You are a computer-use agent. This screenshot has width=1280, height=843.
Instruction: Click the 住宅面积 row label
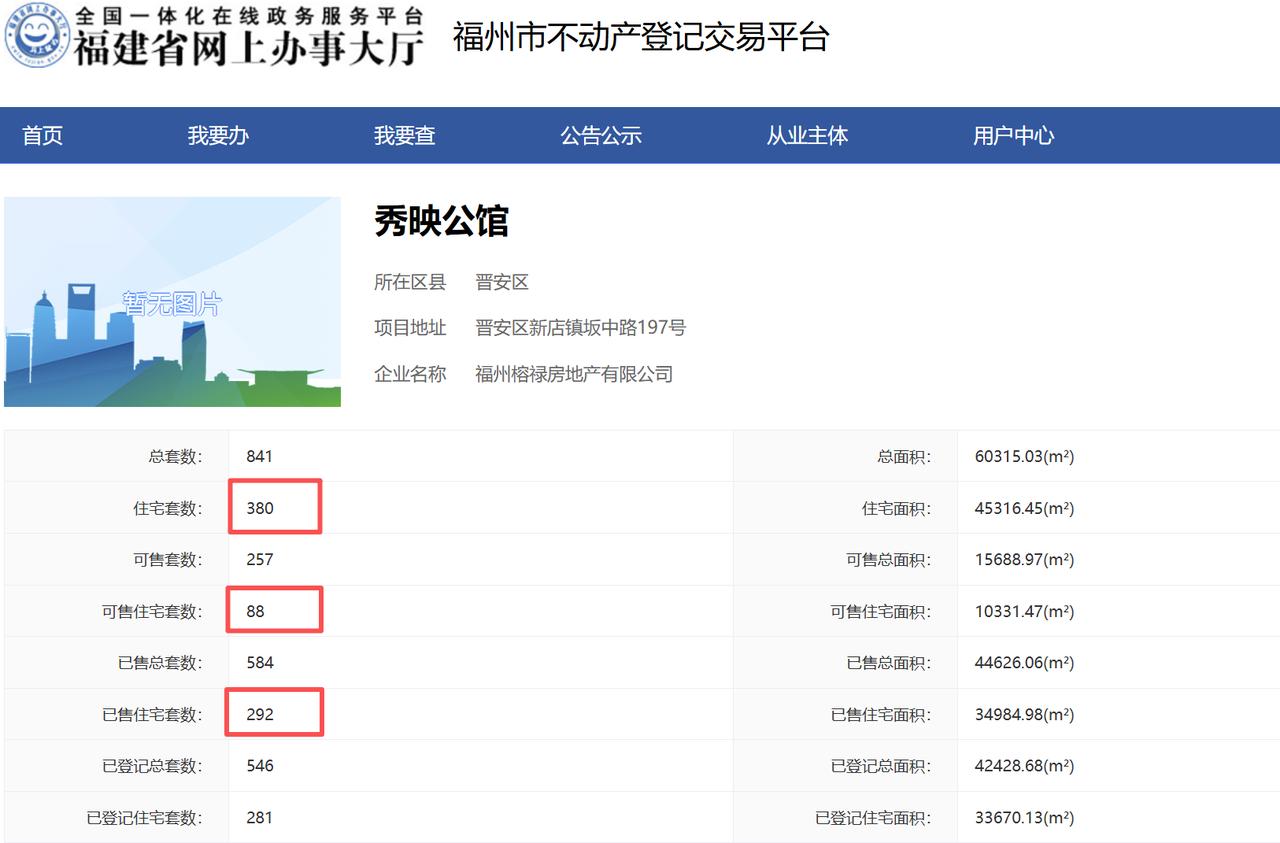click(896, 508)
